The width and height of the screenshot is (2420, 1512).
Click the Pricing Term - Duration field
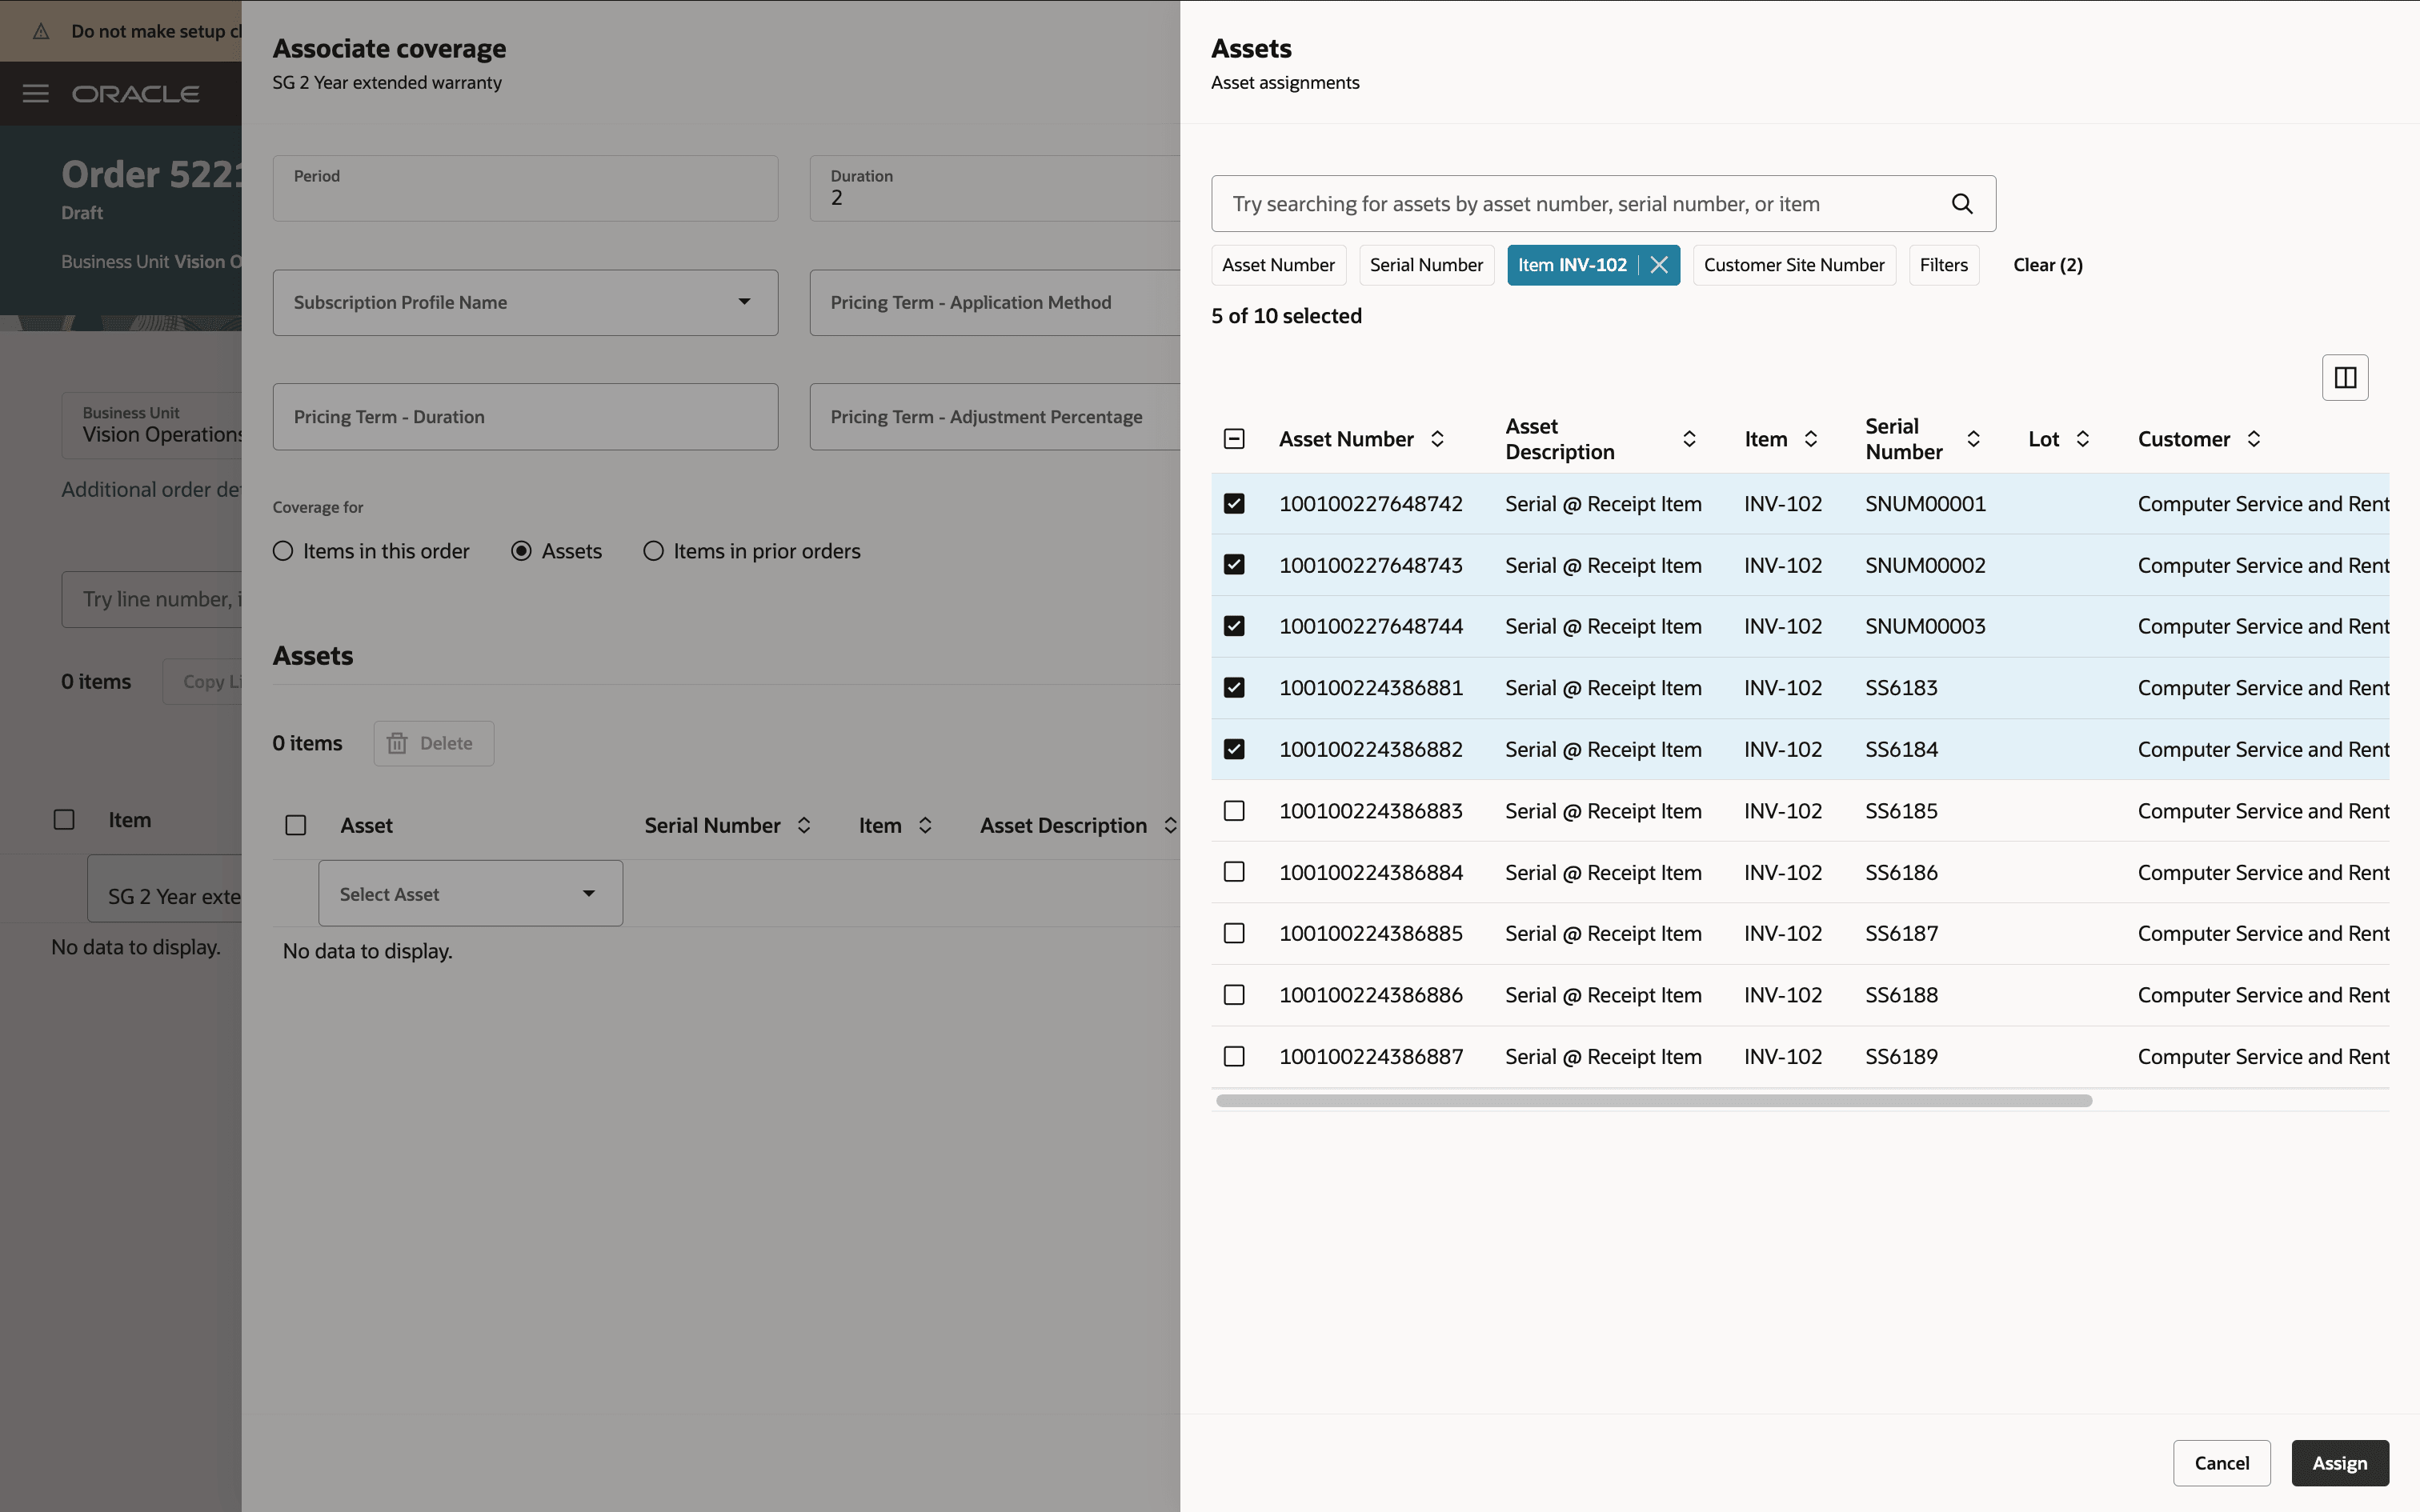(x=525, y=417)
